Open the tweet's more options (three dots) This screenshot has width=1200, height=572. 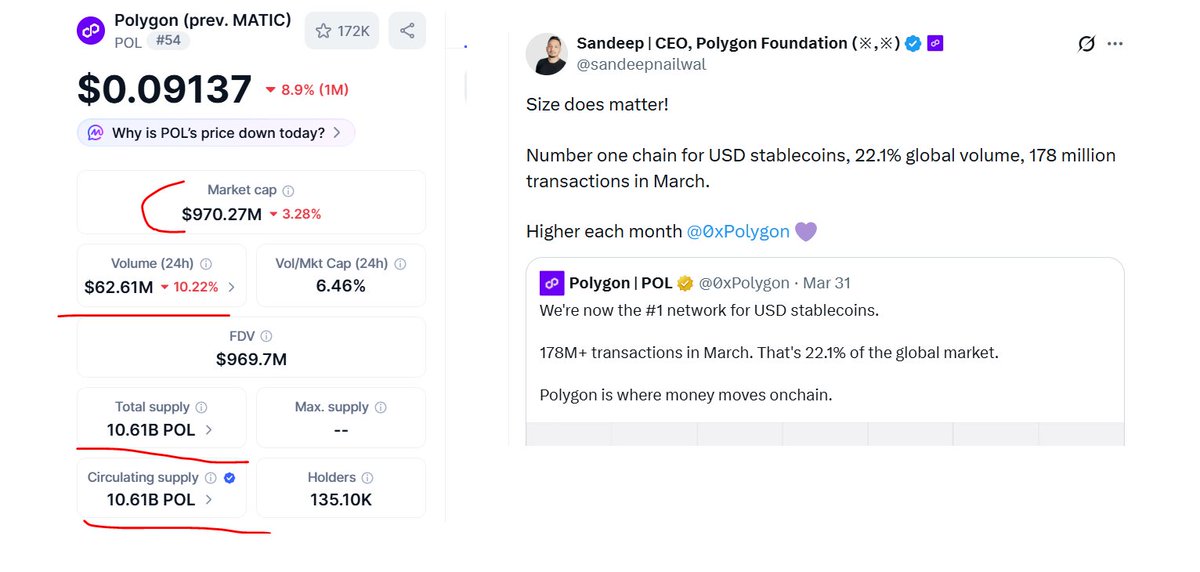tap(1115, 44)
